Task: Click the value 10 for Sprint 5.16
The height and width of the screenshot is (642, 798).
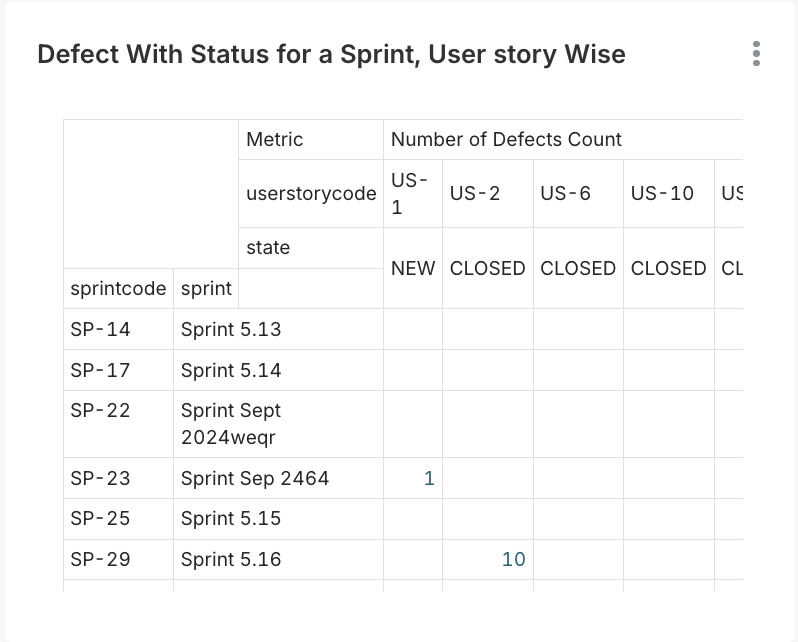Action: tap(513, 559)
